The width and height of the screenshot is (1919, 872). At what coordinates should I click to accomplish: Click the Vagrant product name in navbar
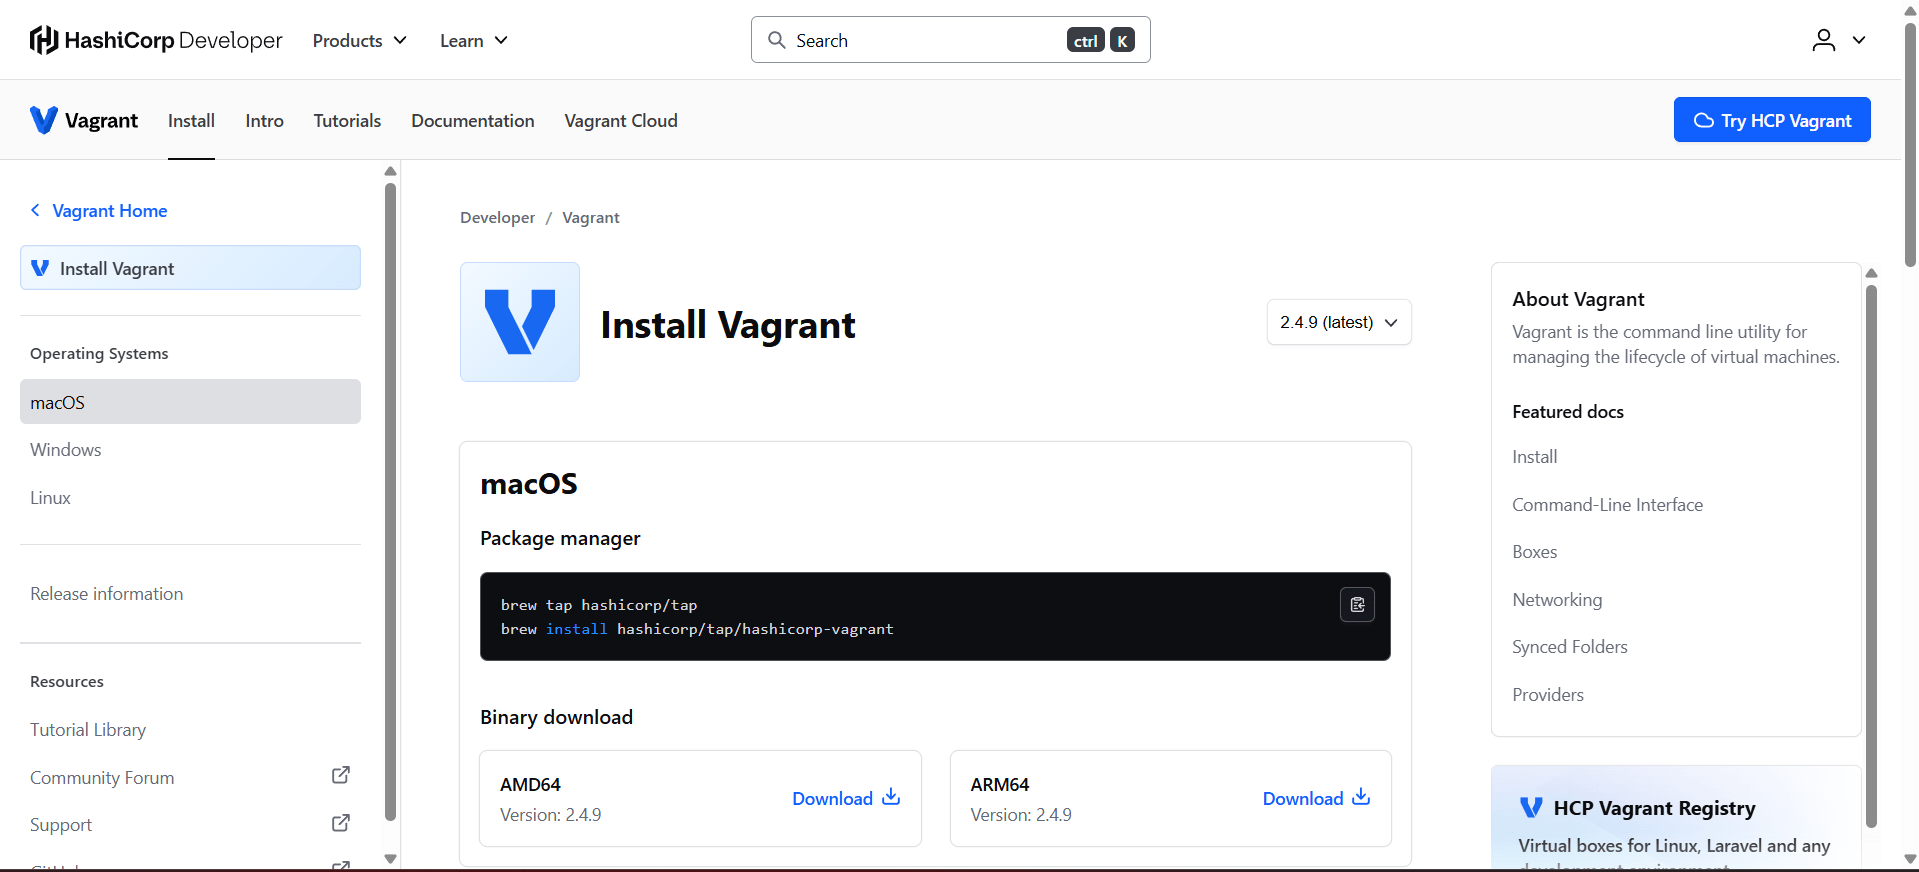click(x=101, y=120)
